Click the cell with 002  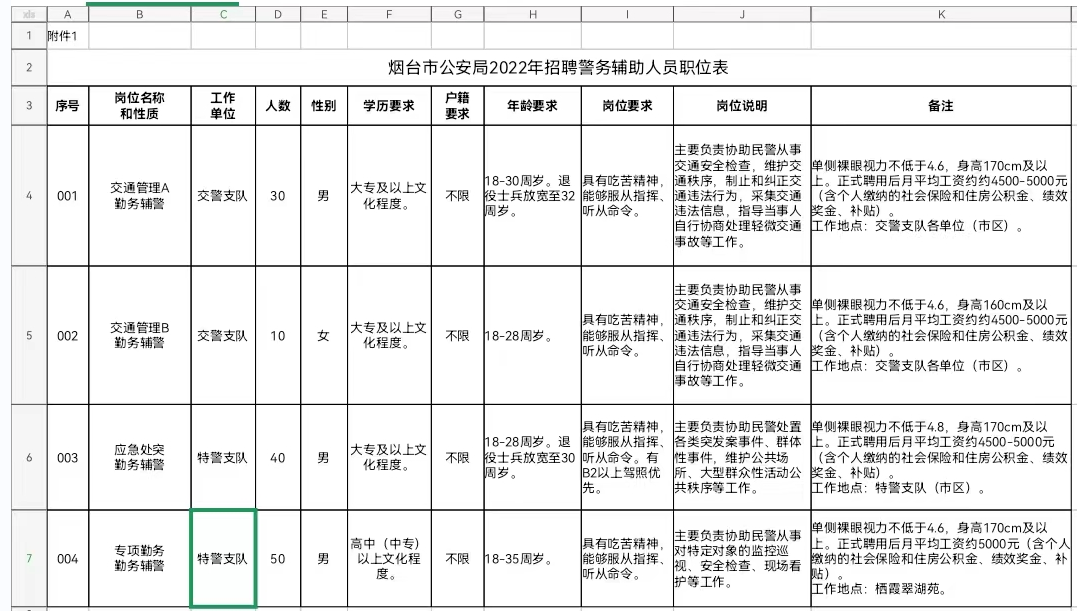point(67,336)
